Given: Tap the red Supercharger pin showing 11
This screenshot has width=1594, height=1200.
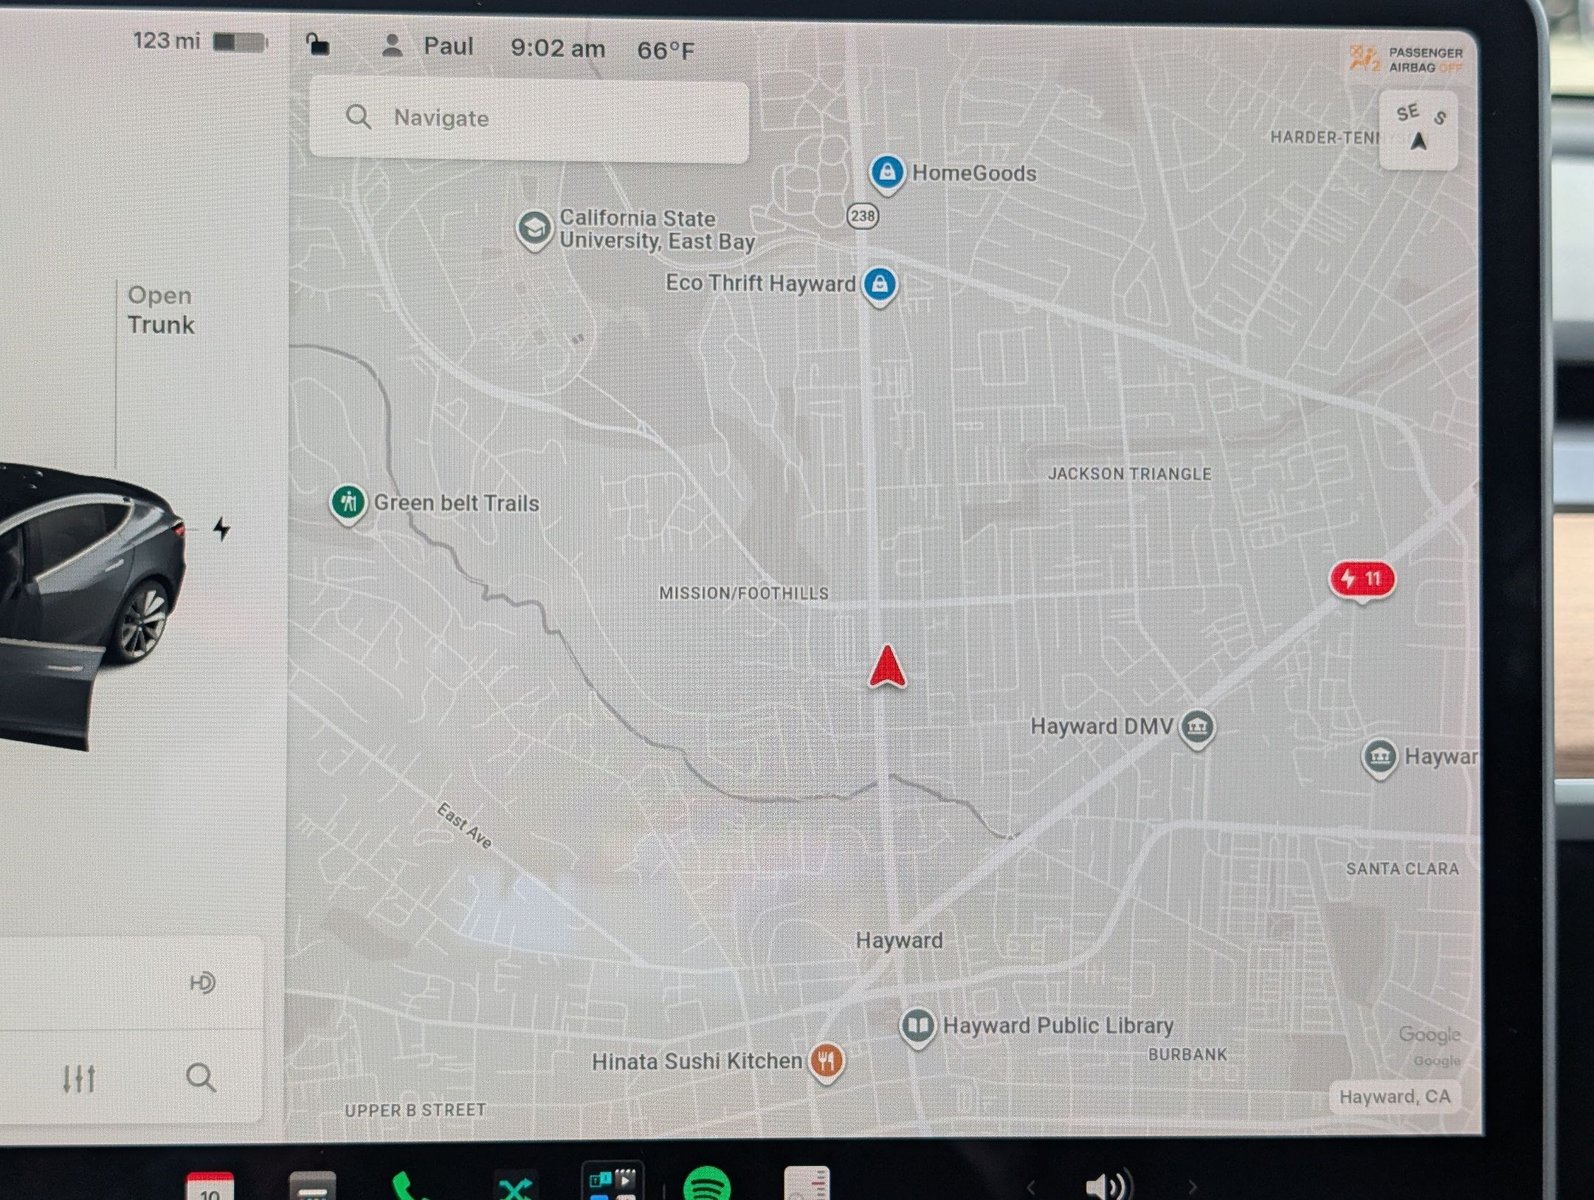Looking at the screenshot, I should [1362, 580].
